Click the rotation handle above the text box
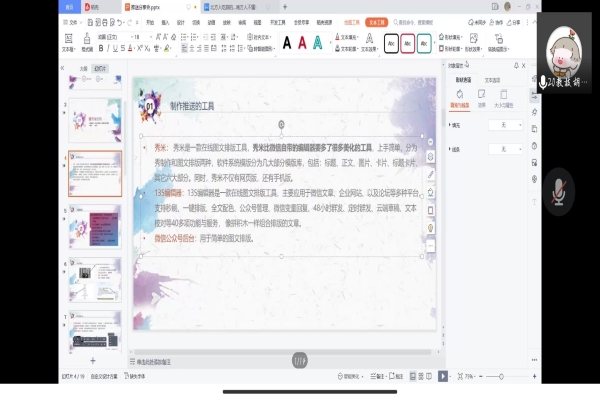 pos(281,124)
